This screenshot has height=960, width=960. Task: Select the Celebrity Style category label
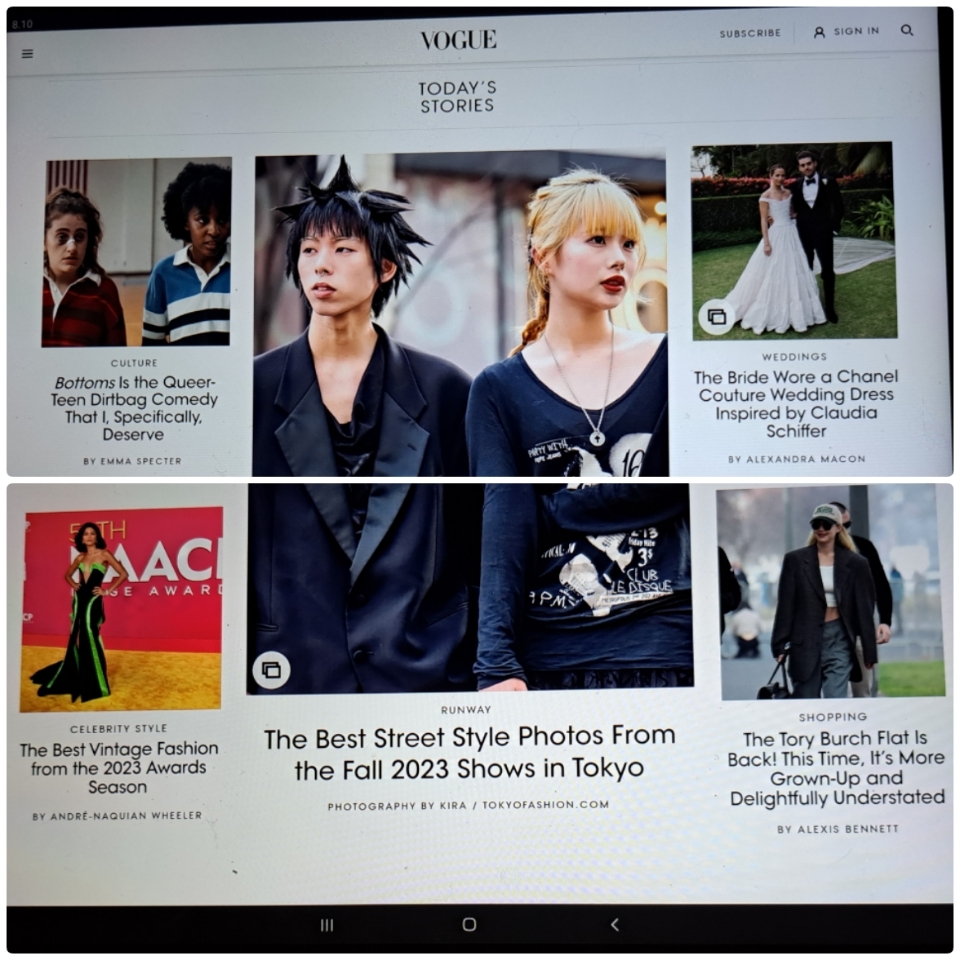pyautogui.click(x=119, y=729)
